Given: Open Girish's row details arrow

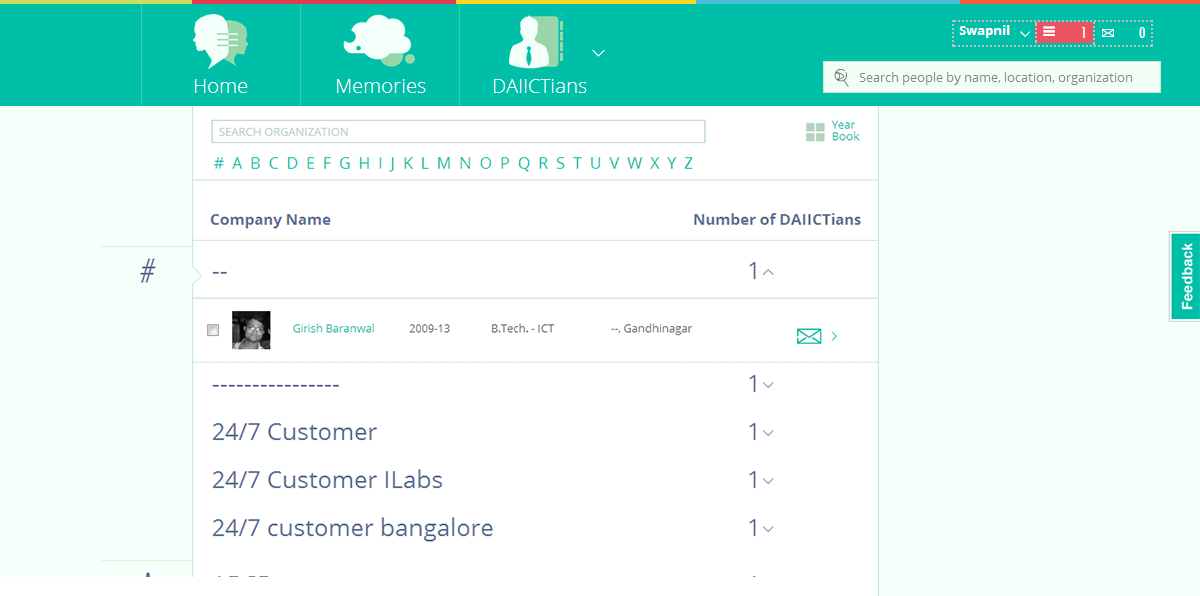Looking at the screenshot, I should click(834, 336).
